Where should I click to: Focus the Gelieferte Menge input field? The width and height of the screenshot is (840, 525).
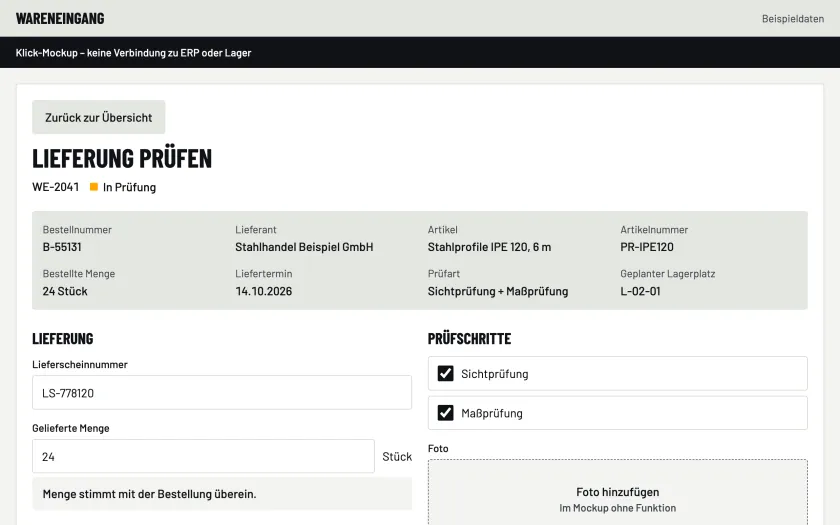coord(203,456)
